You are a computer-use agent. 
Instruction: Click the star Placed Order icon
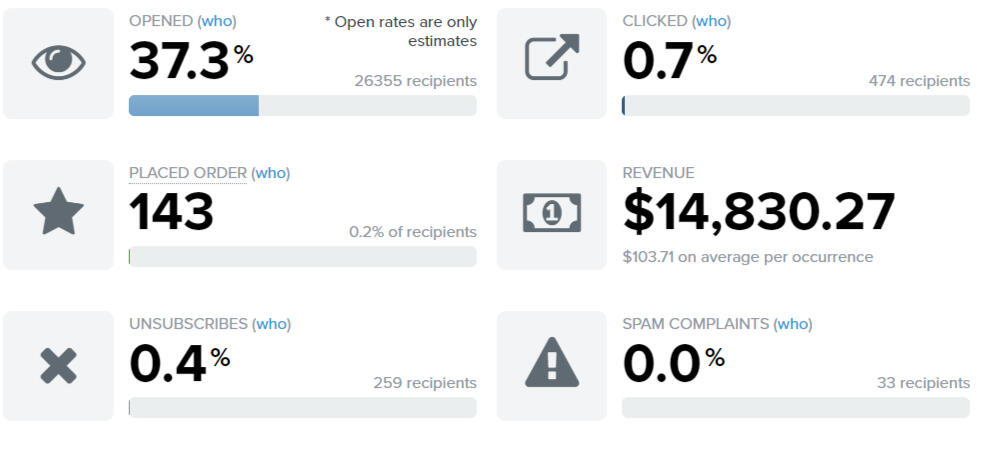pyautogui.click(x=58, y=214)
